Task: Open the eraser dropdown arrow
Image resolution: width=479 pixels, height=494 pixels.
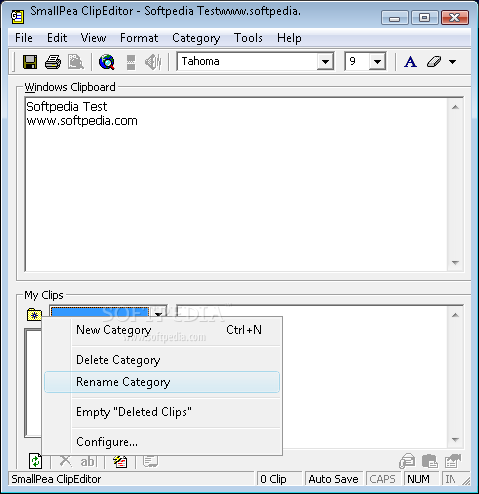Action: 452,62
